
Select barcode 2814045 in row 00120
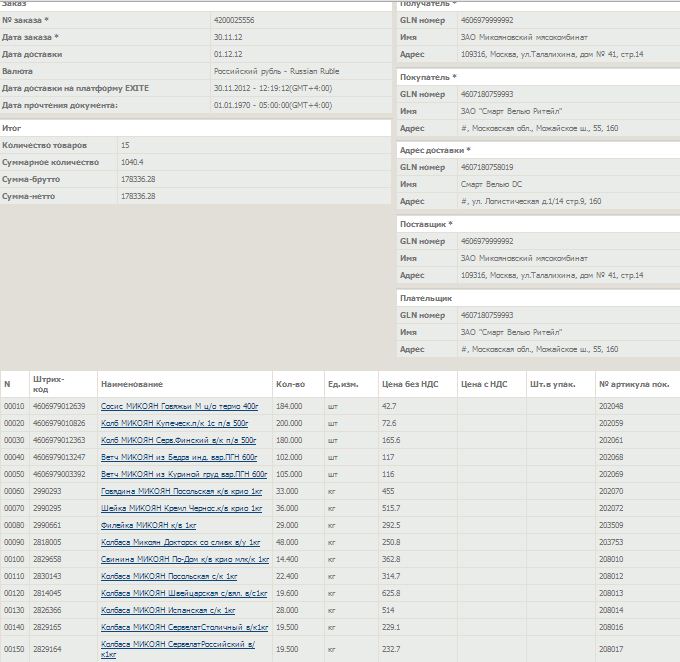(x=47, y=593)
